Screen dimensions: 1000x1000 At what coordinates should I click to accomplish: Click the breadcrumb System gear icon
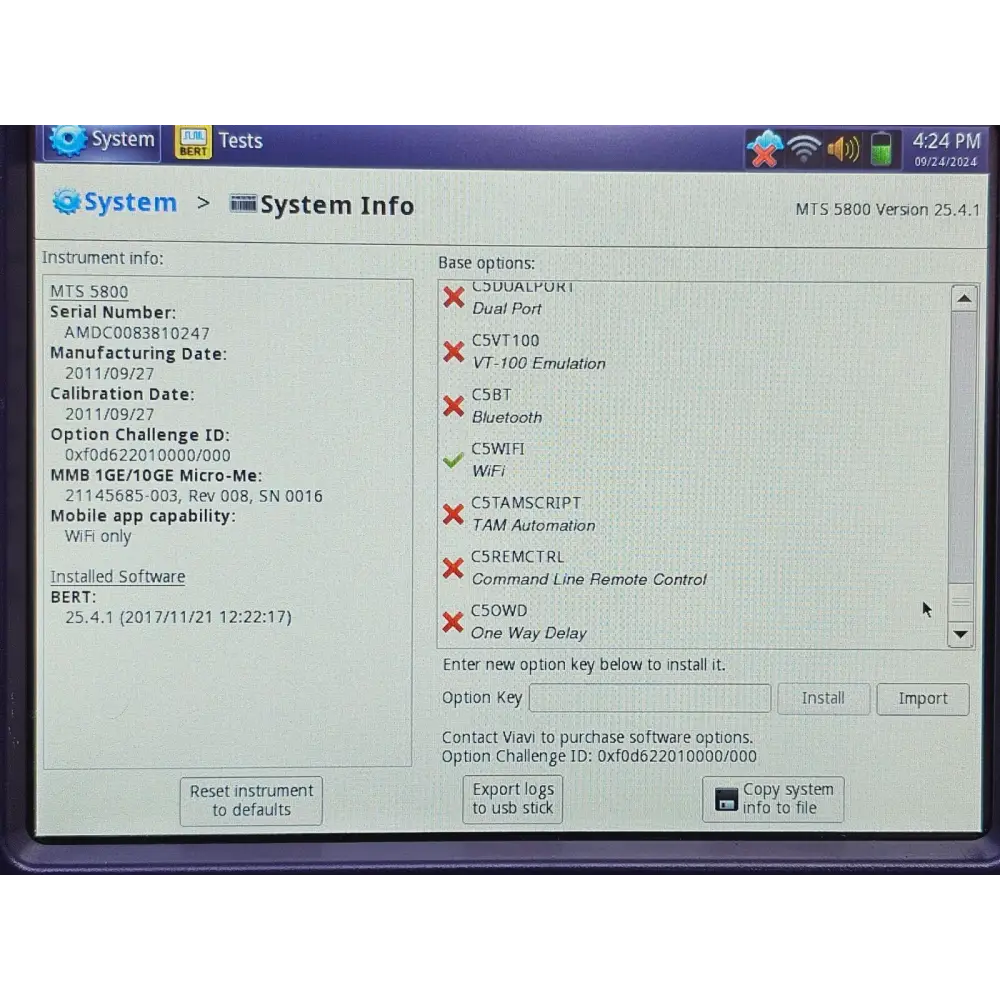click(66, 202)
